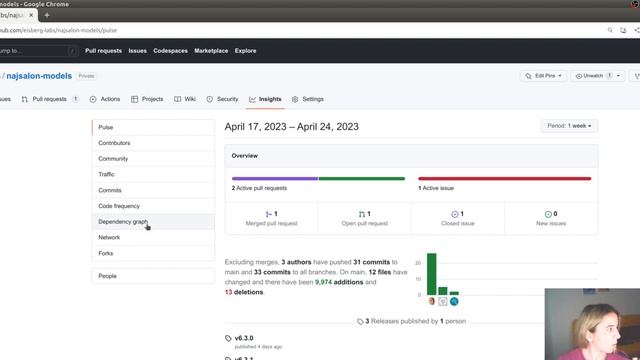Select People in Insights sidebar
The width and height of the screenshot is (640, 360).
[153, 276]
